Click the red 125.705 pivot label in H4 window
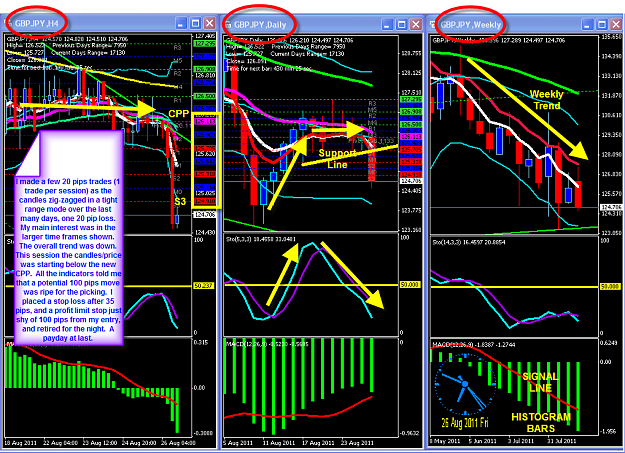 (x=204, y=148)
